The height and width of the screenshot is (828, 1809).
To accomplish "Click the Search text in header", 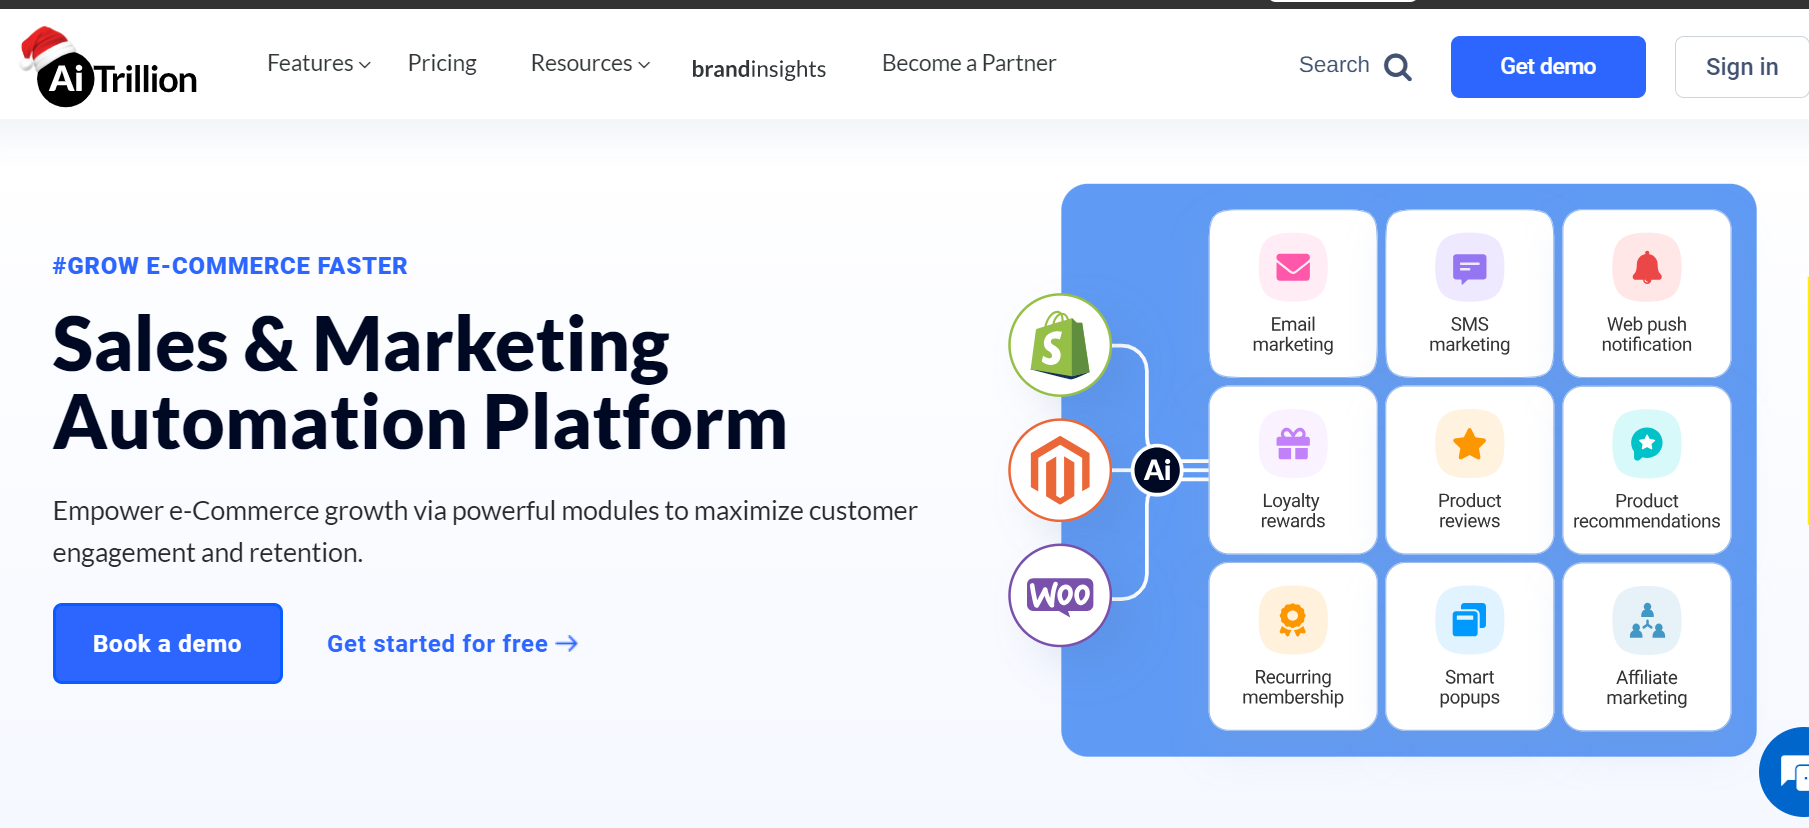I will 1334,64.
